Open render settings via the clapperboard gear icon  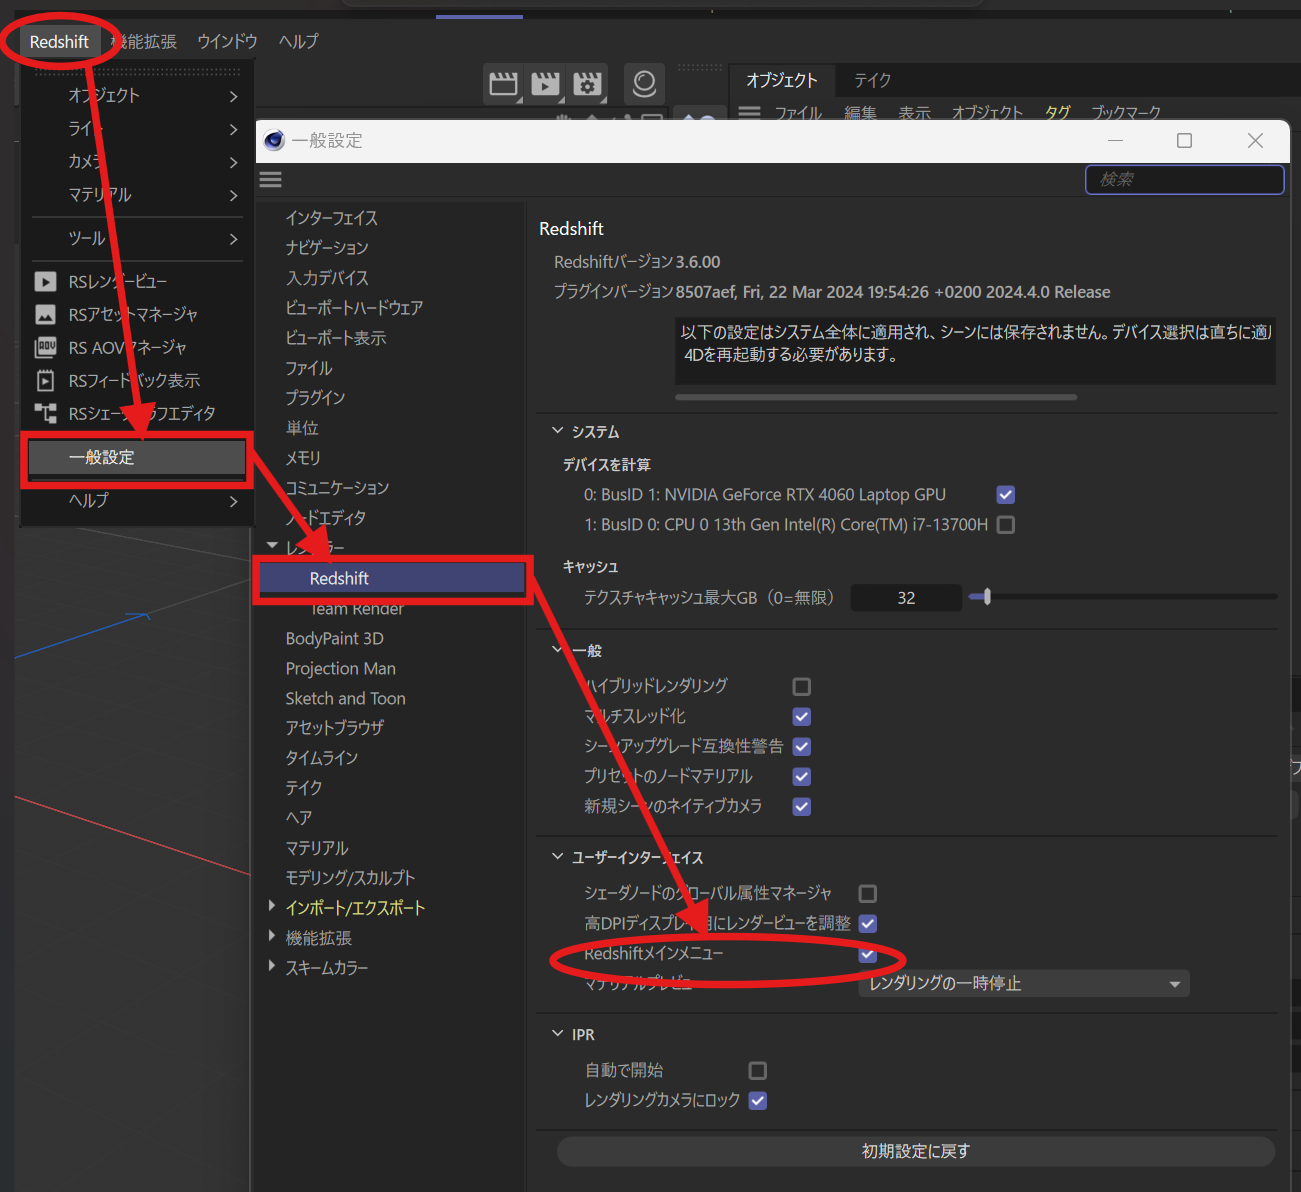coord(587,84)
